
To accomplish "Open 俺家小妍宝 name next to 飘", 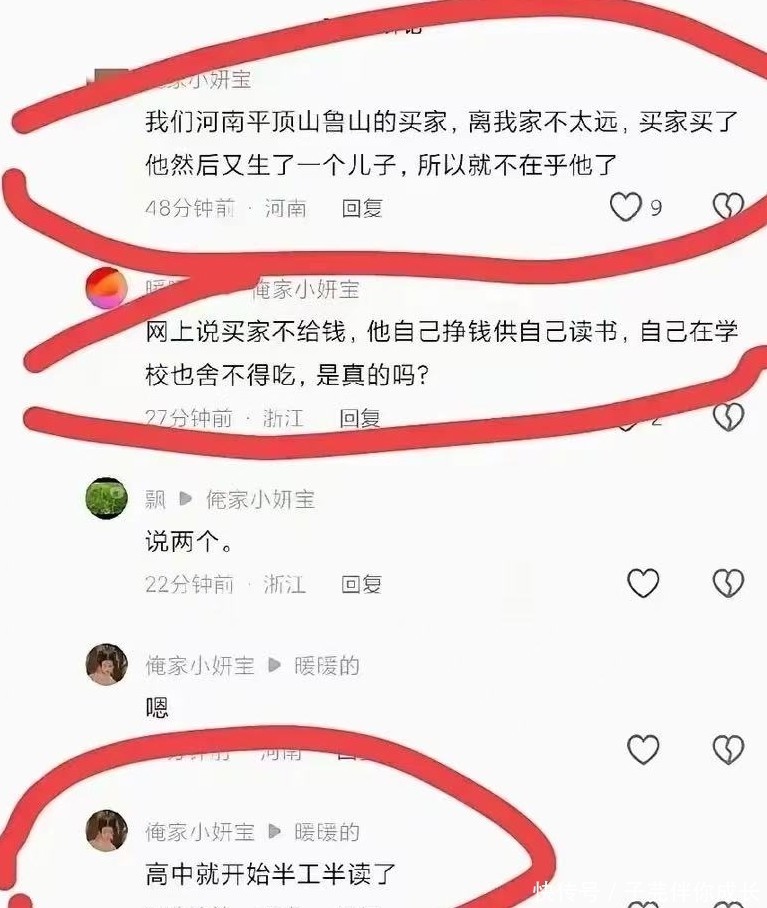I will coord(260,499).
